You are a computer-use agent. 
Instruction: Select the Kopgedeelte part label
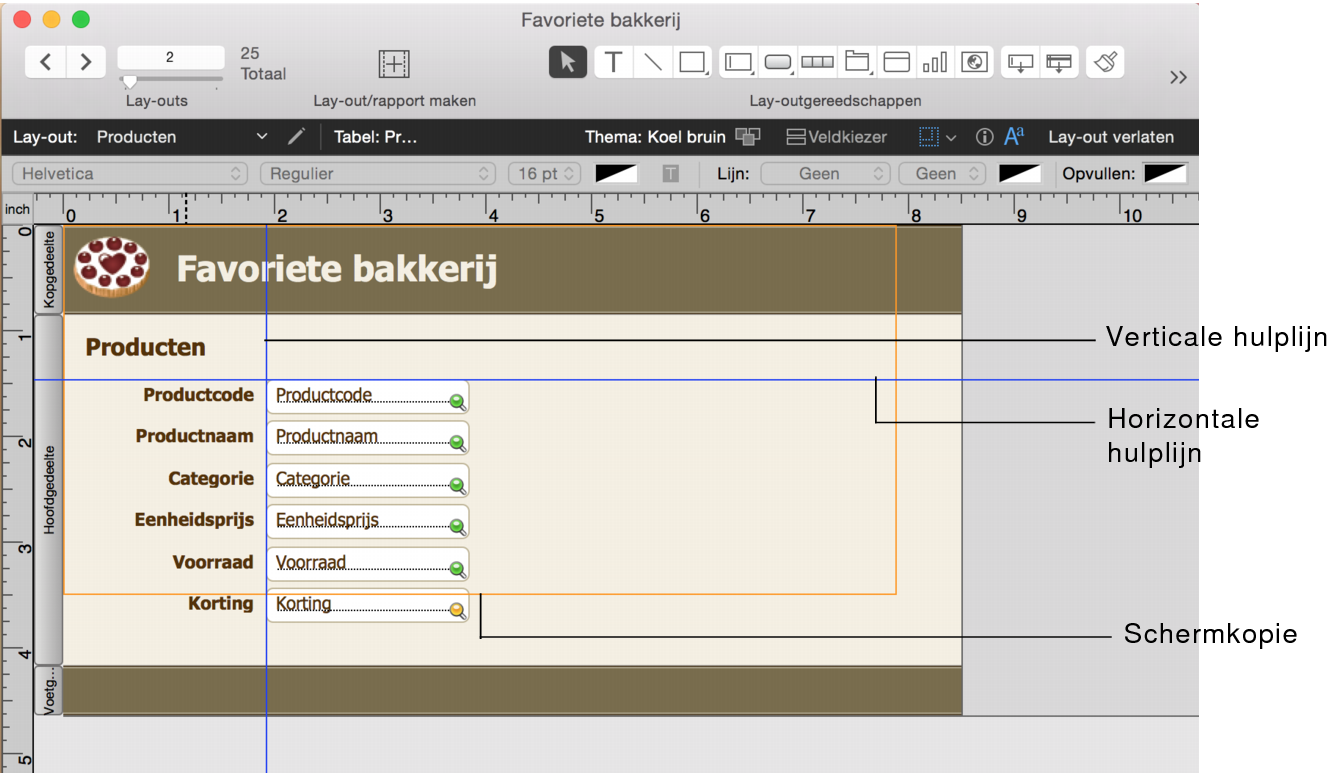pyautogui.click(x=49, y=270)
